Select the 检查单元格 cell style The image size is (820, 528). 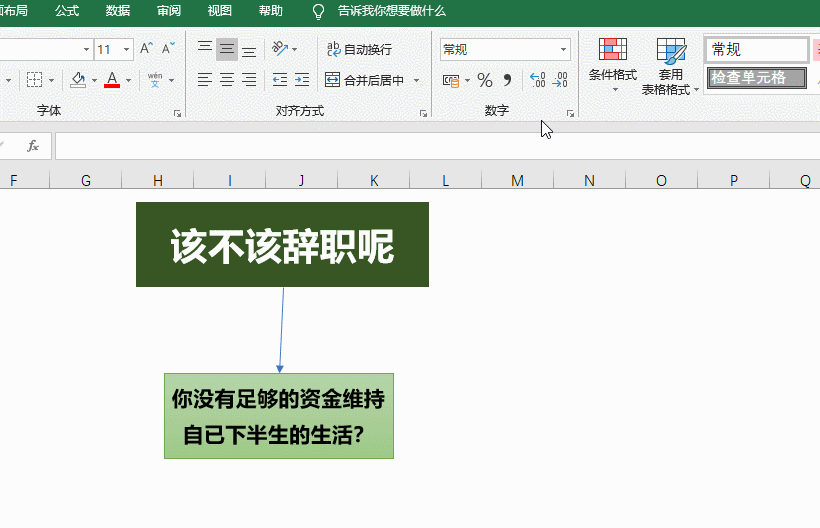click(756, 78)
